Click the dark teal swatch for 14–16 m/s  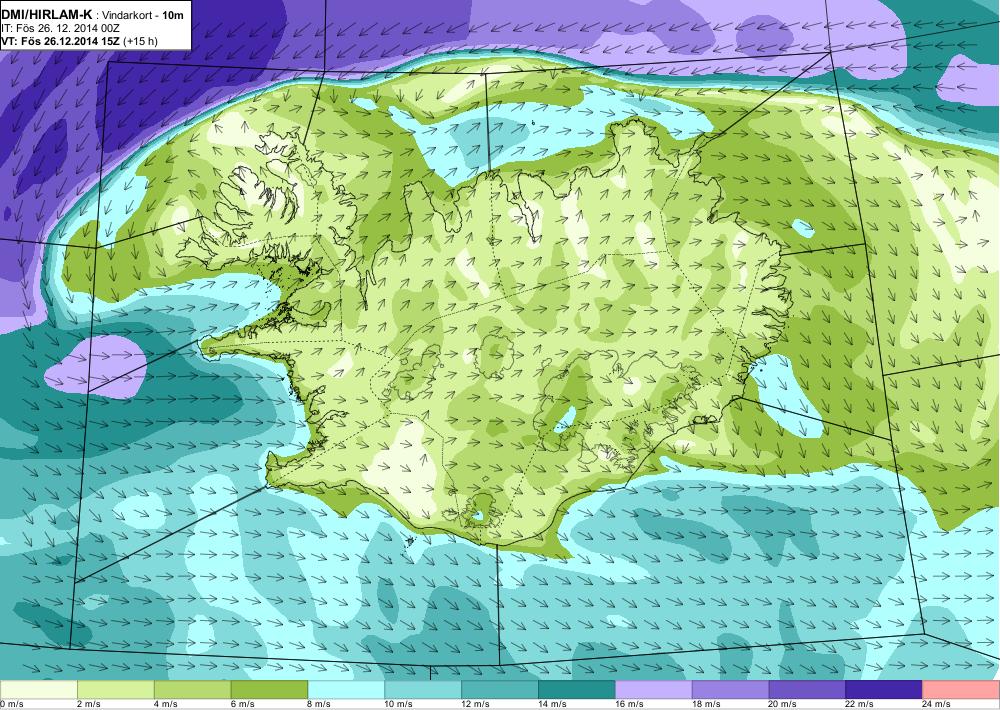pos(577,690)
